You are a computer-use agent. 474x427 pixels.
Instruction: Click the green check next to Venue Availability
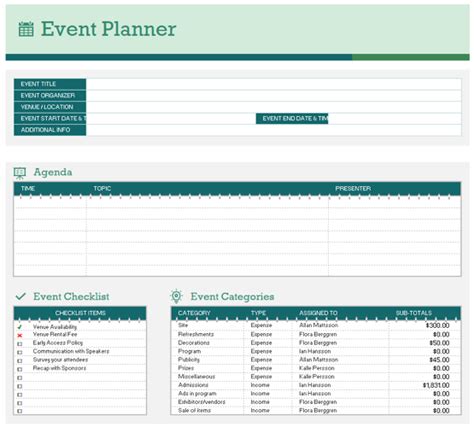pyautogui.click(x=20, y=327)
